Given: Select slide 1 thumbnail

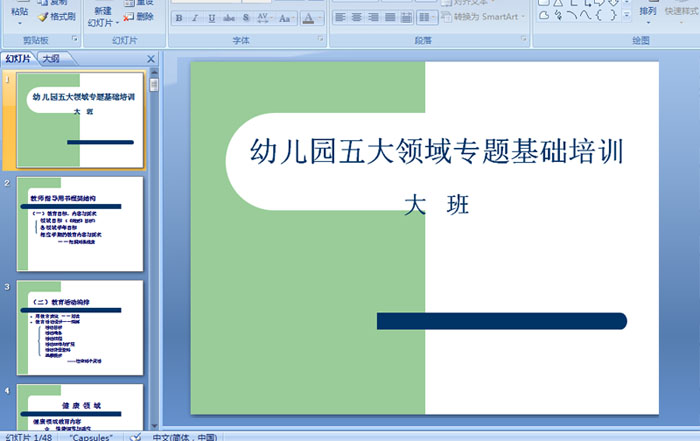Looking at the screenshot, I should point(80,121).
